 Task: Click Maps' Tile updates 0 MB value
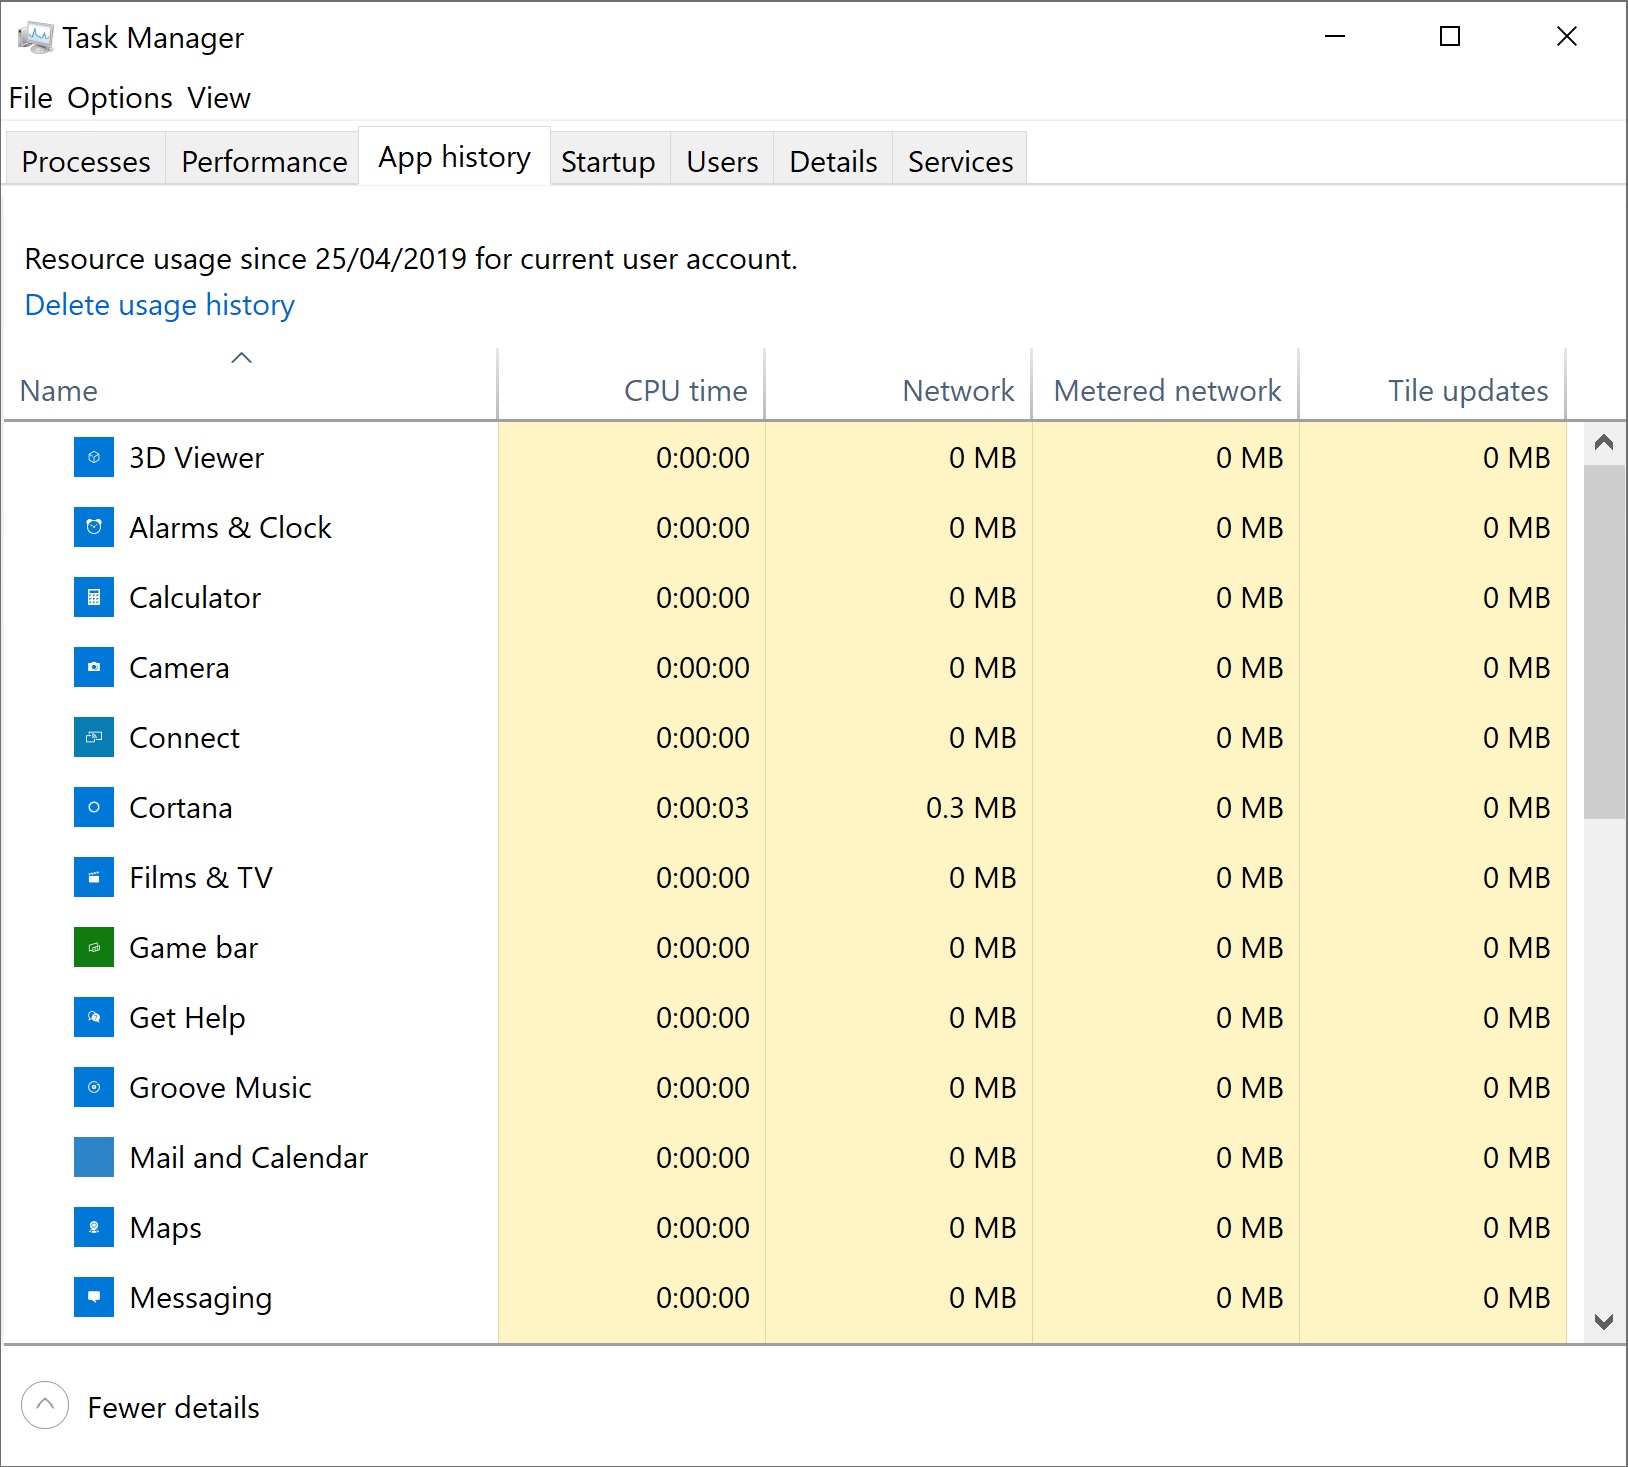[x=1516, y=1227]
